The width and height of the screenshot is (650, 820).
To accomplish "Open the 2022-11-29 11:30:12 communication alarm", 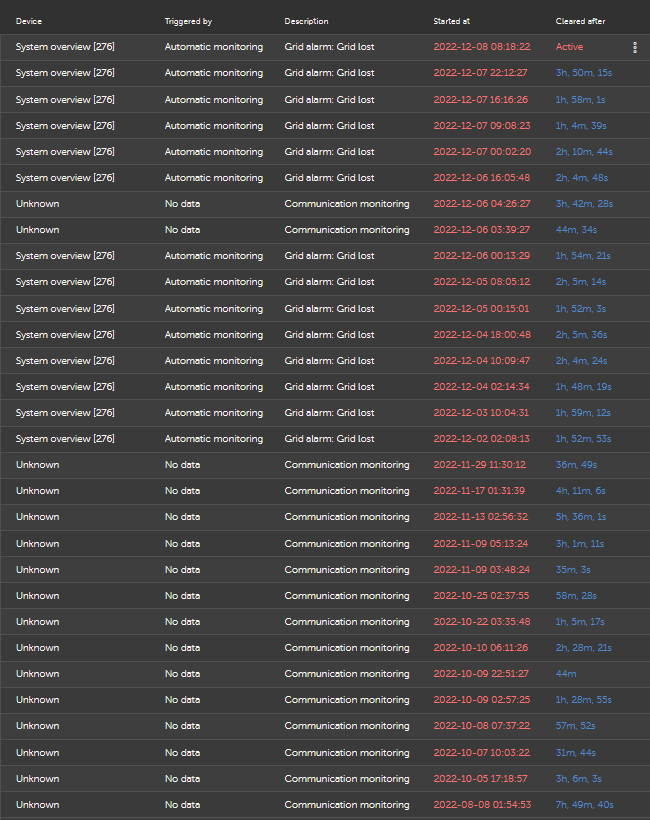I will (325, 465).
